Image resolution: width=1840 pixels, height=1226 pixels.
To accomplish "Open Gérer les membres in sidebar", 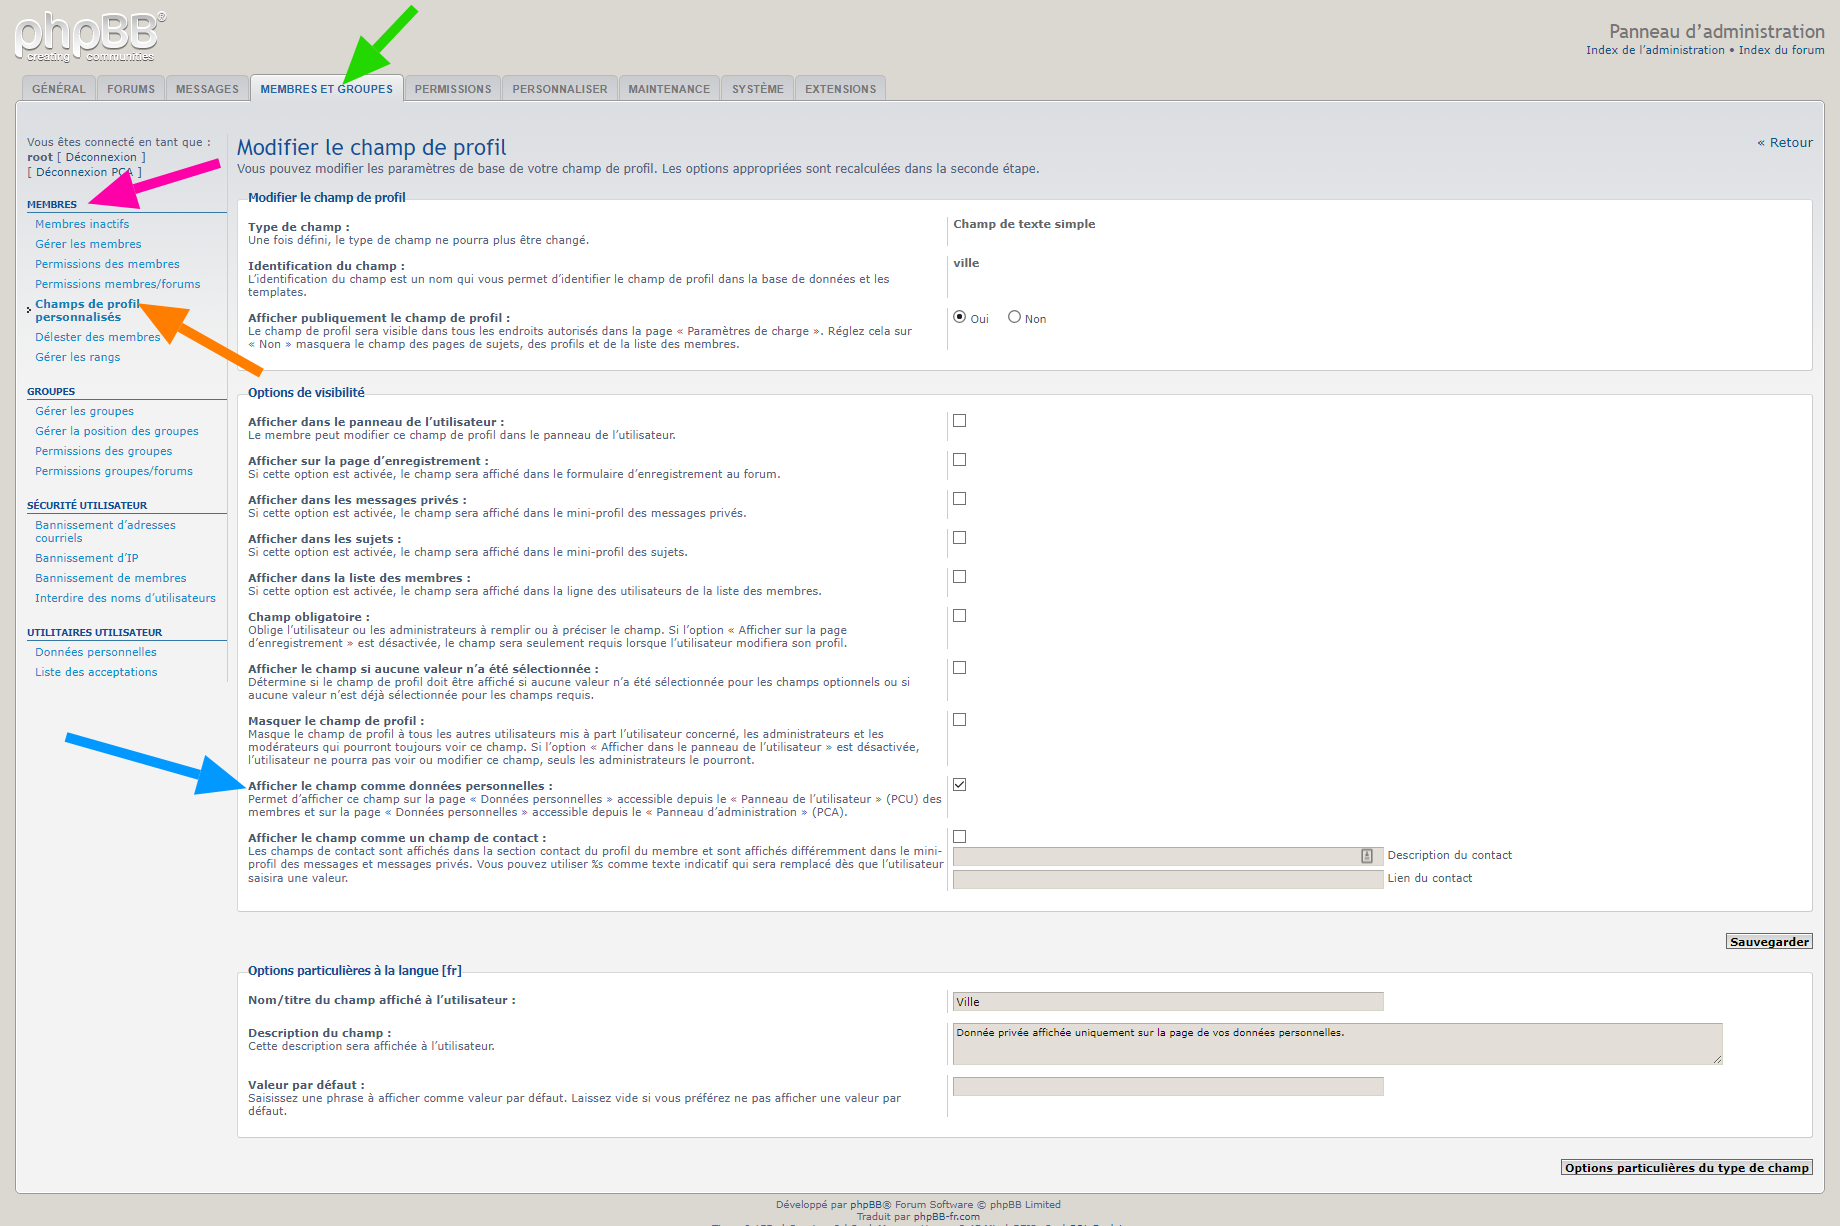I will pos(88,244).
